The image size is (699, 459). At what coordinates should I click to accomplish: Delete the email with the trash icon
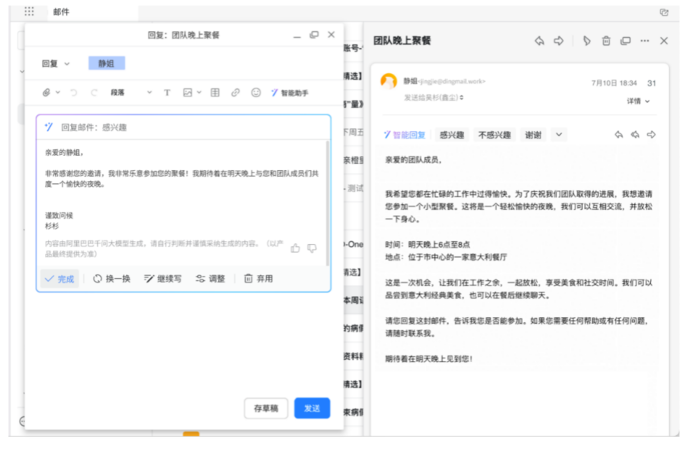605,41
